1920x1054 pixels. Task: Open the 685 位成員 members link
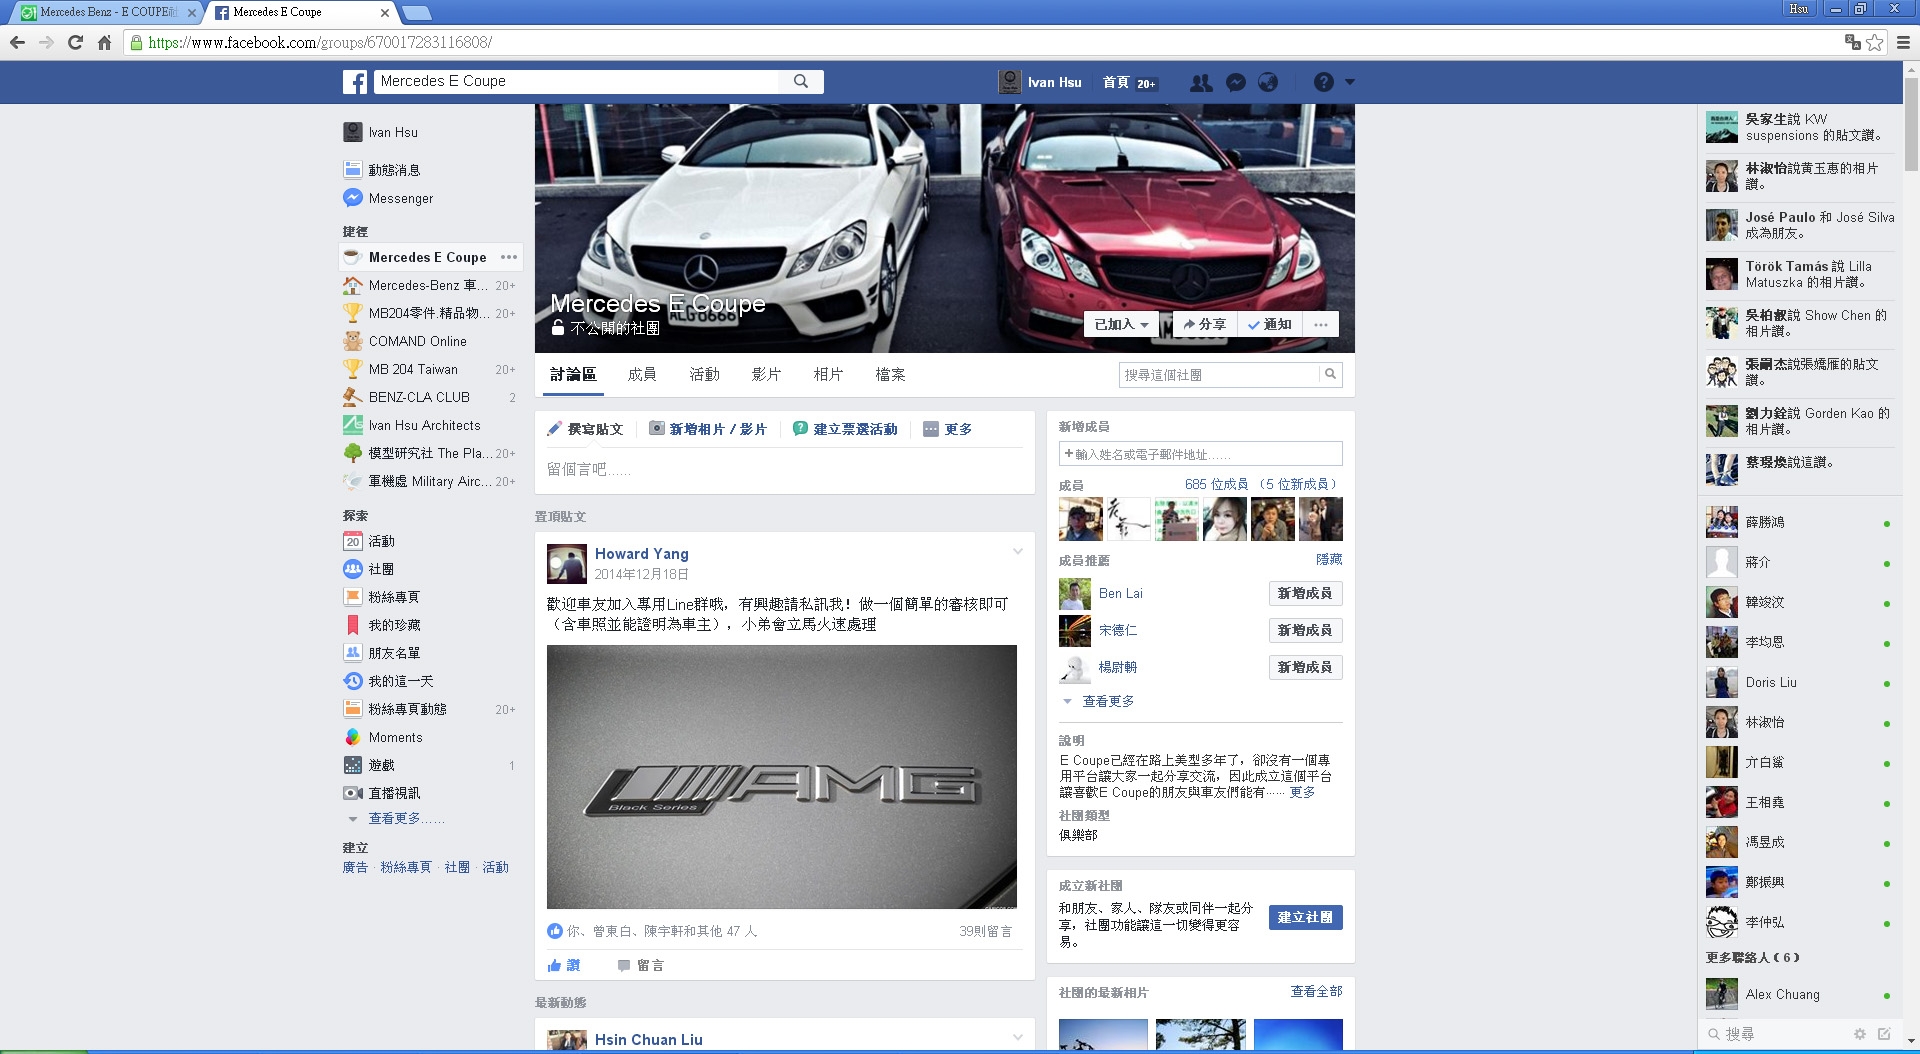[1217, 484]
